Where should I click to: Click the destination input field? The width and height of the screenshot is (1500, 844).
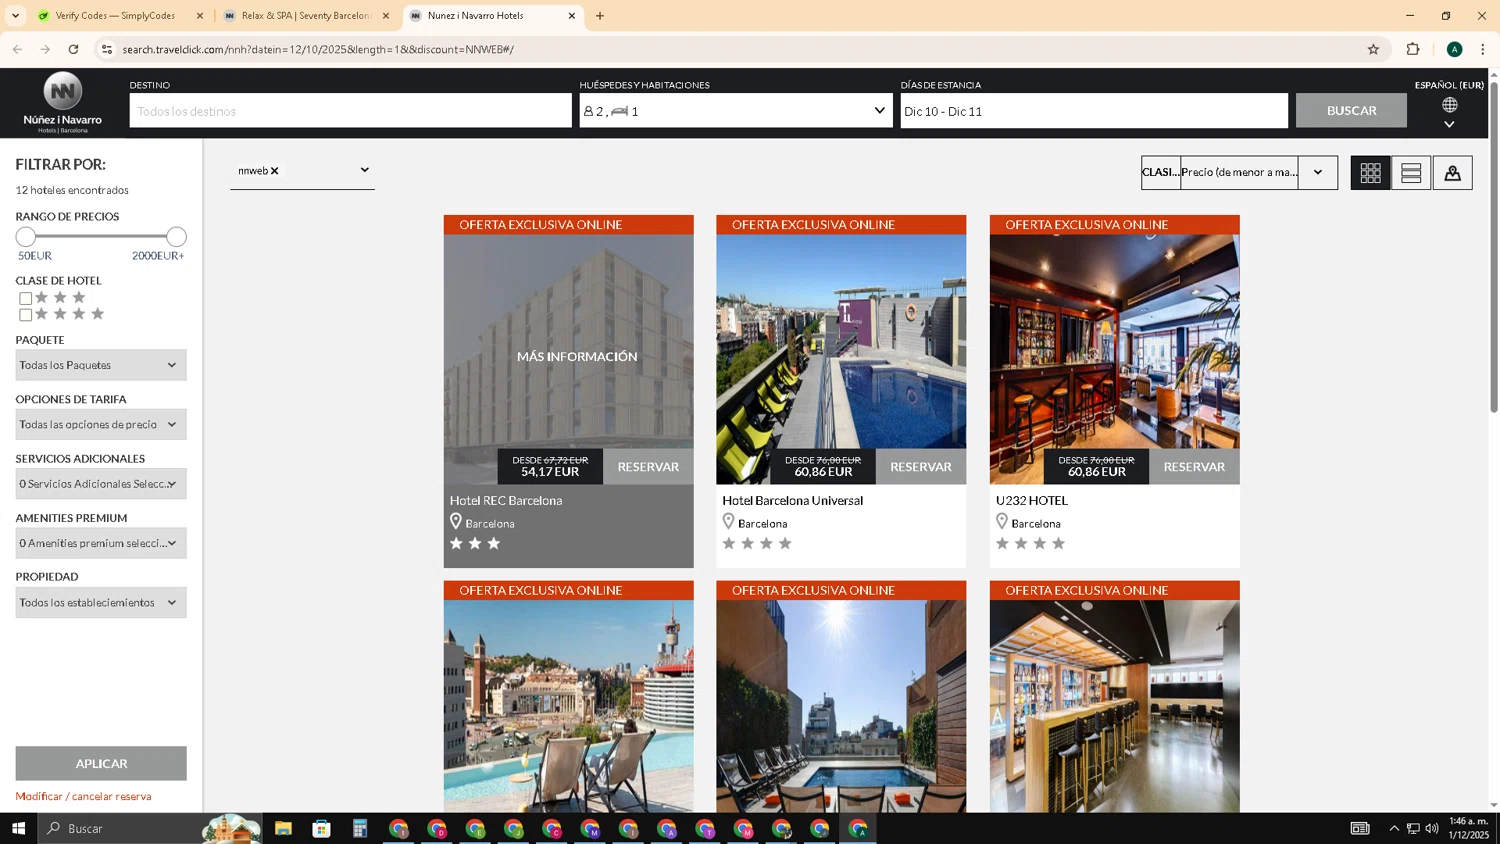(350, 110)
